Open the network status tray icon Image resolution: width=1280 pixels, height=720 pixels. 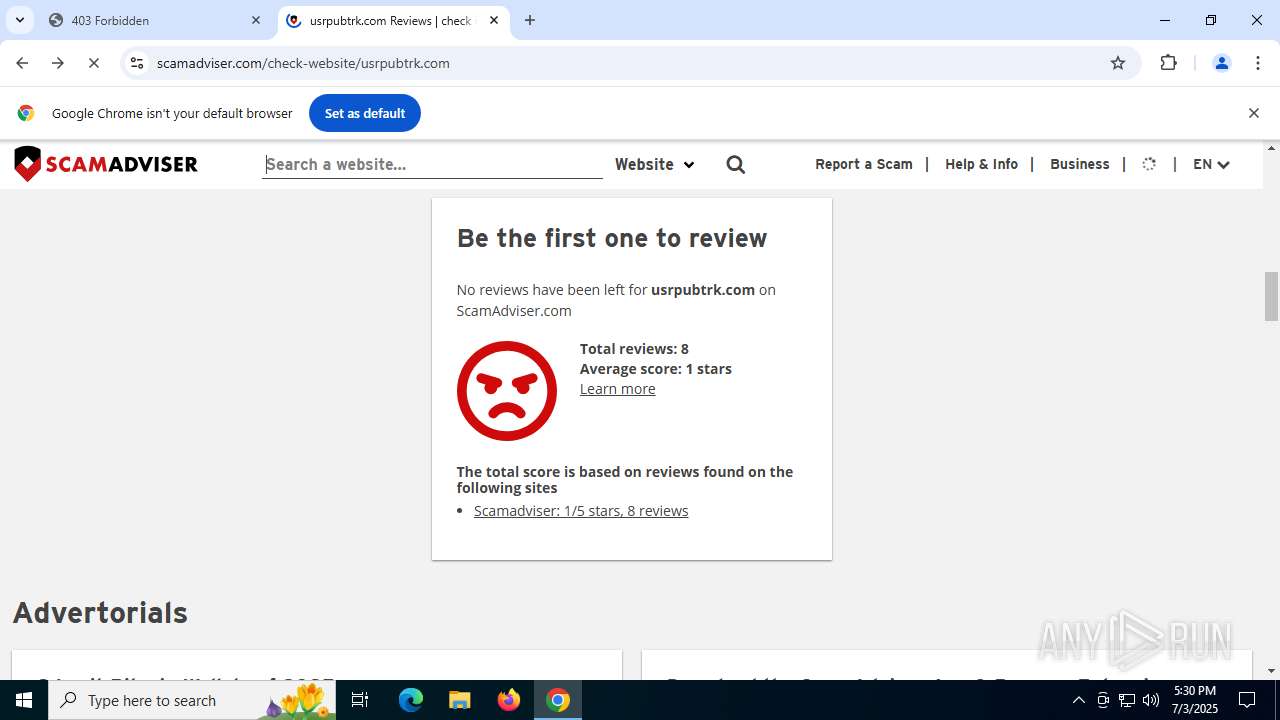(x=1127, y=700)
